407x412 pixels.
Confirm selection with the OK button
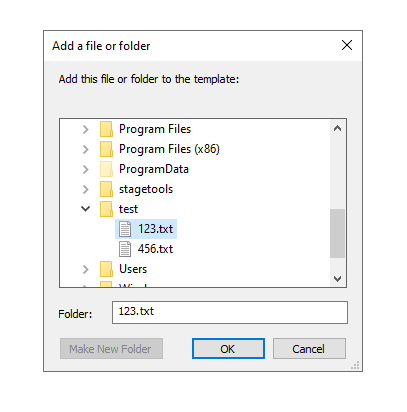(x=228, y=349)
